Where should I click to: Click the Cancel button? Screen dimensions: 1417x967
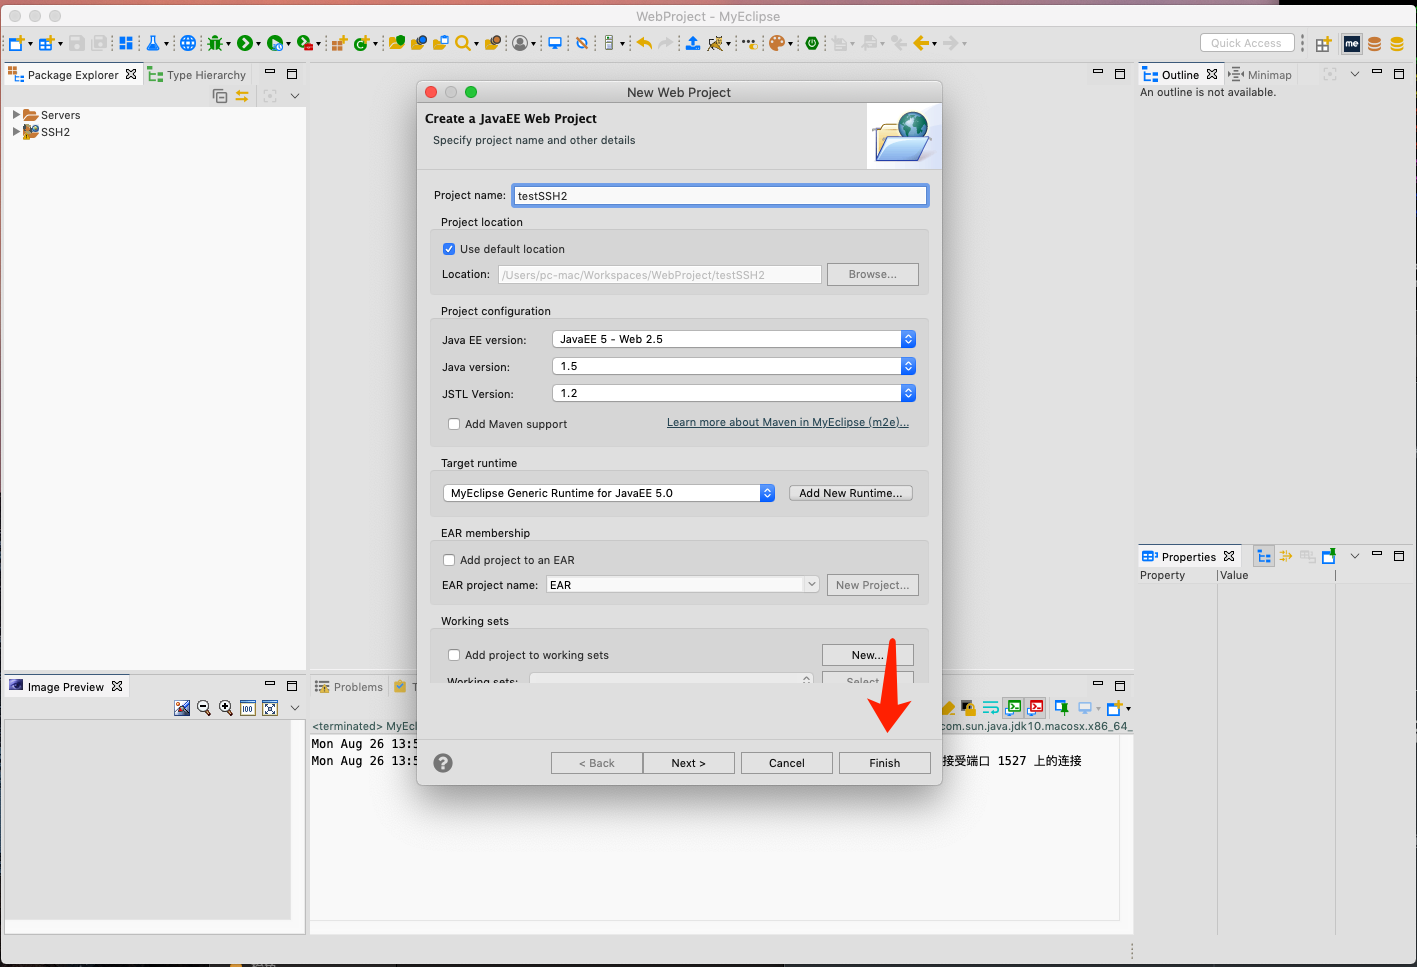coord(787,763)
